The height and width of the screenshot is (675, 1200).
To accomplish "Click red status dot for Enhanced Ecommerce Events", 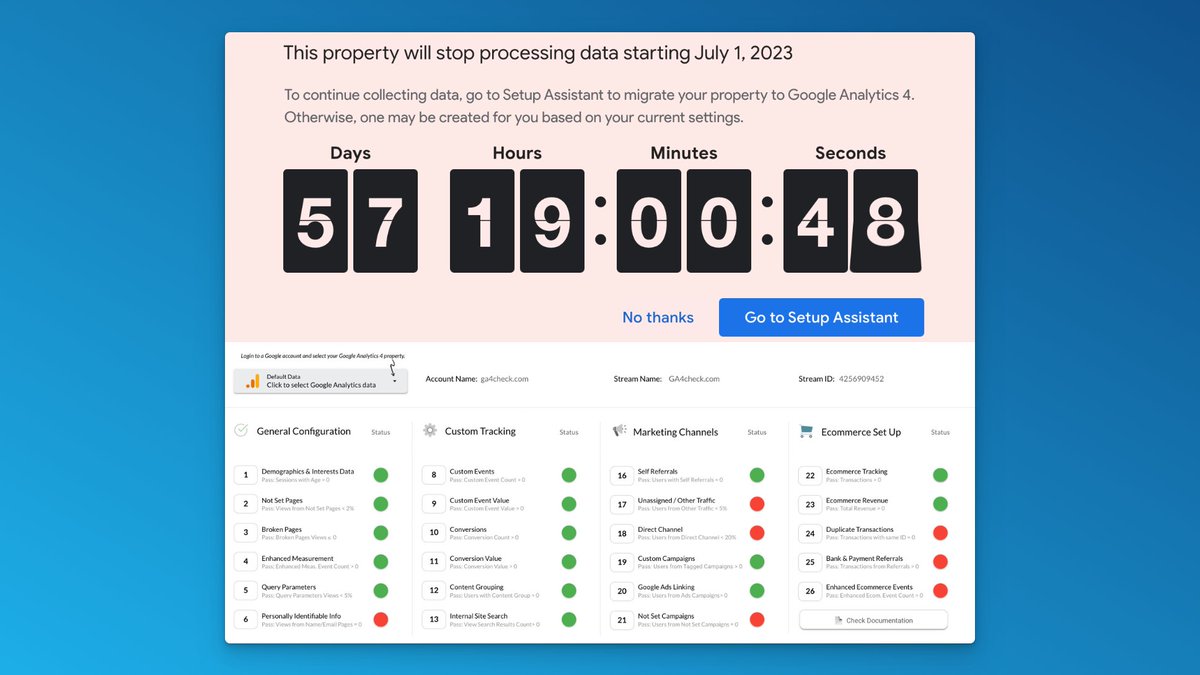I will [940, 591].
